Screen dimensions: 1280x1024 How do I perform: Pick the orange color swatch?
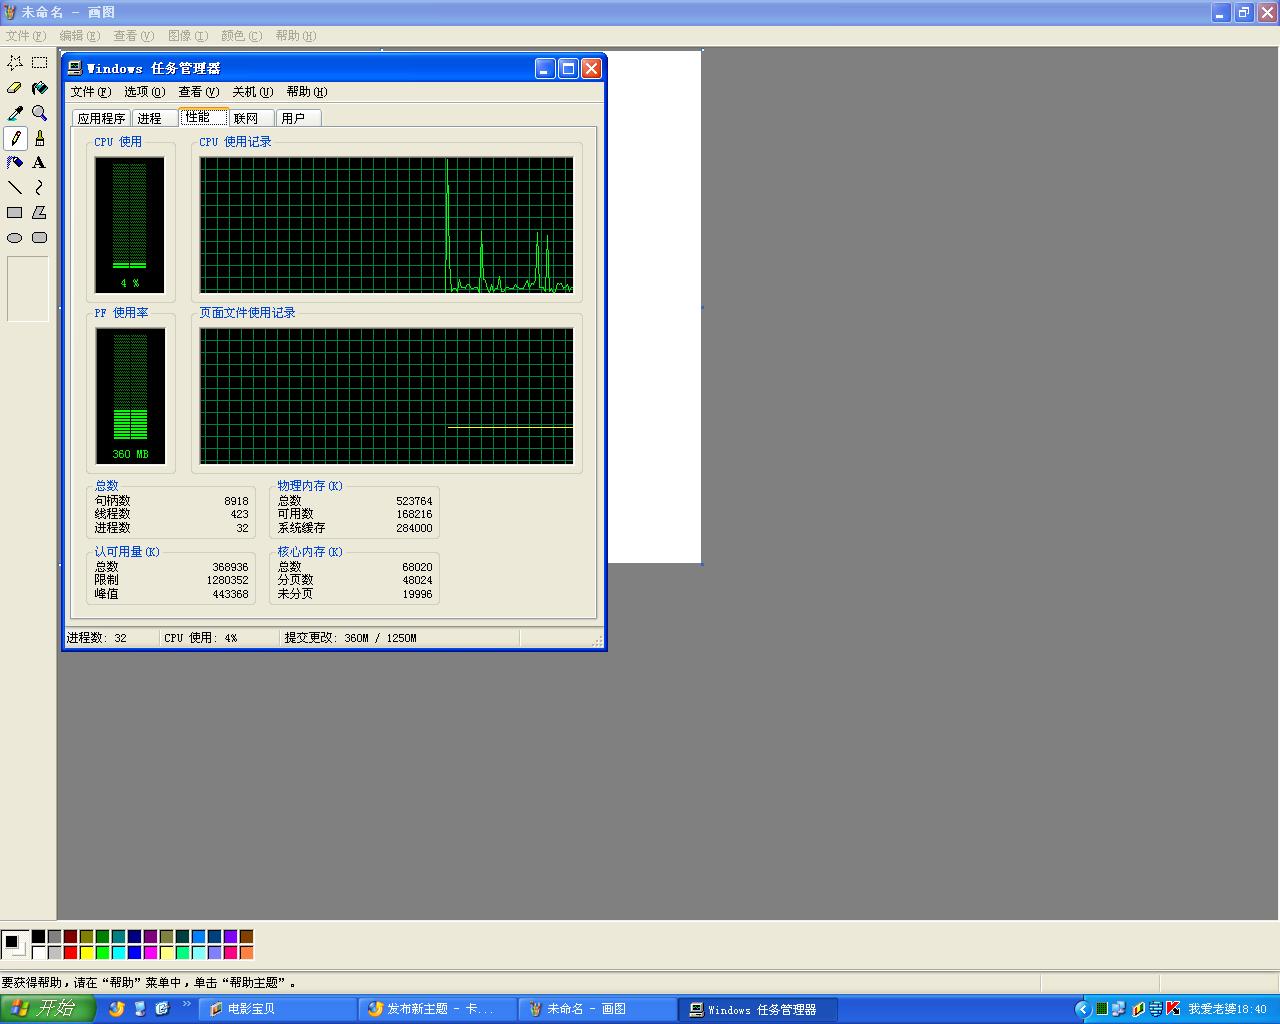point(246,953)
